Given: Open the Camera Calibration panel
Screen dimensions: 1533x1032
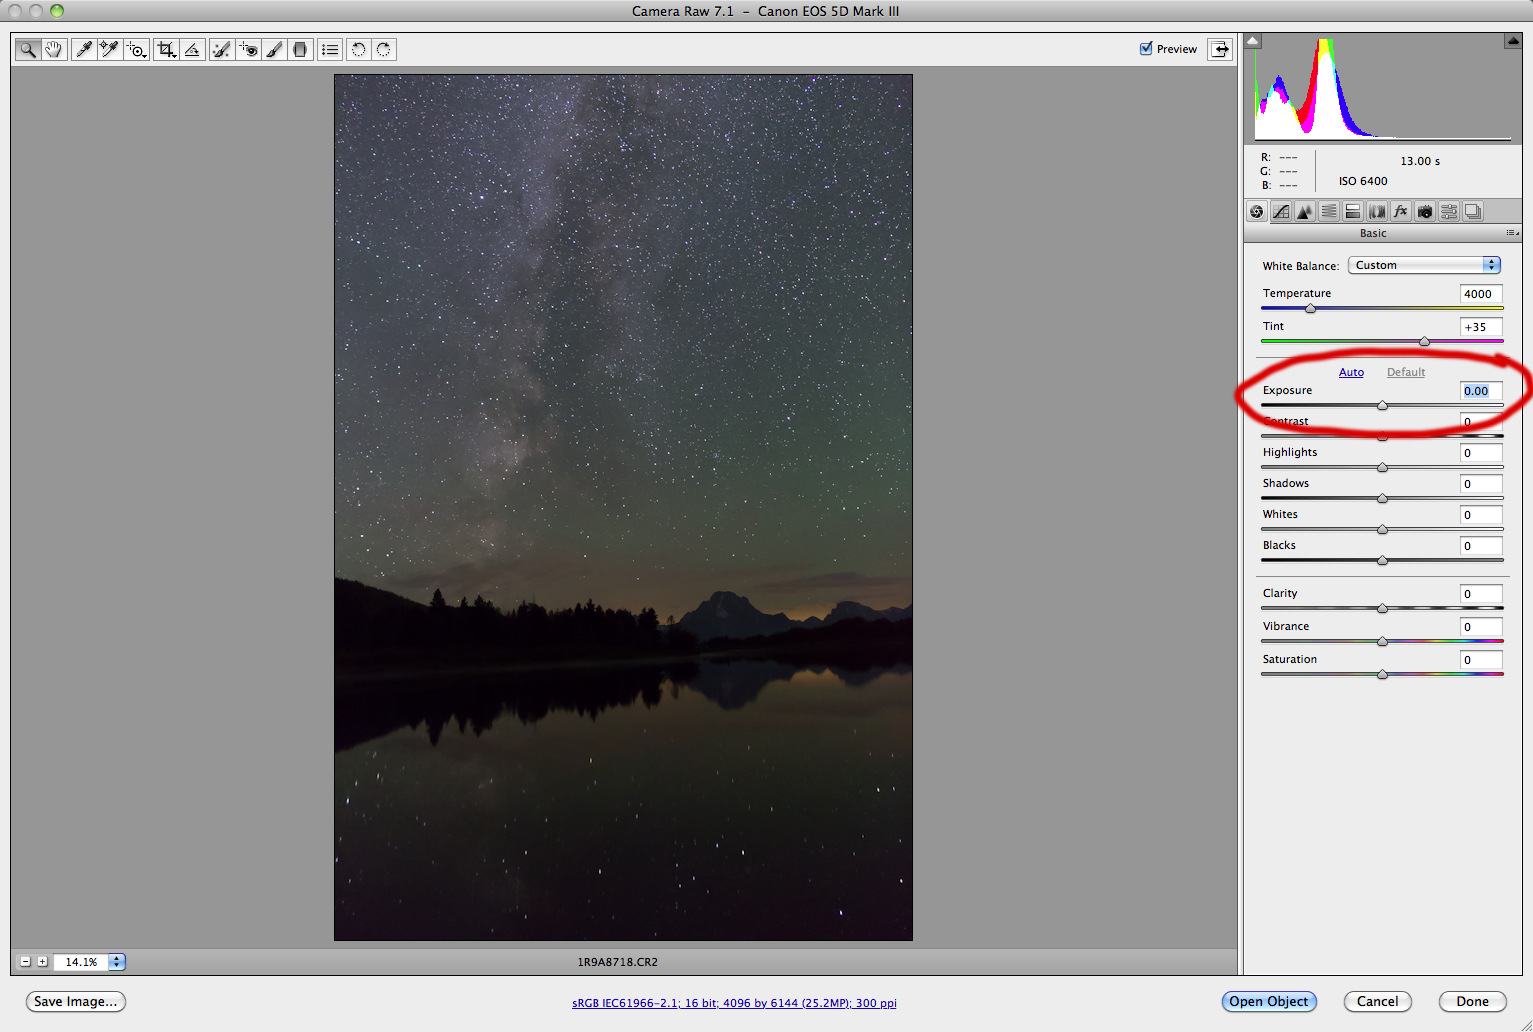Looking at the screenshot, I should [x=1424, y=211].
